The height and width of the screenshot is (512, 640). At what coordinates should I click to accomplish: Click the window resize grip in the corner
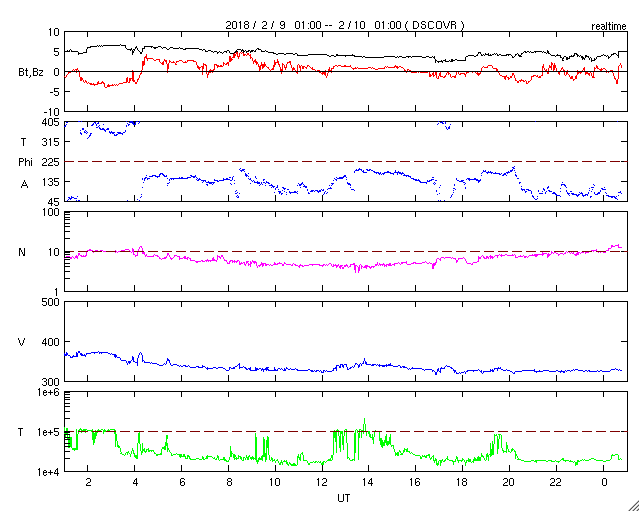[633, 505]
